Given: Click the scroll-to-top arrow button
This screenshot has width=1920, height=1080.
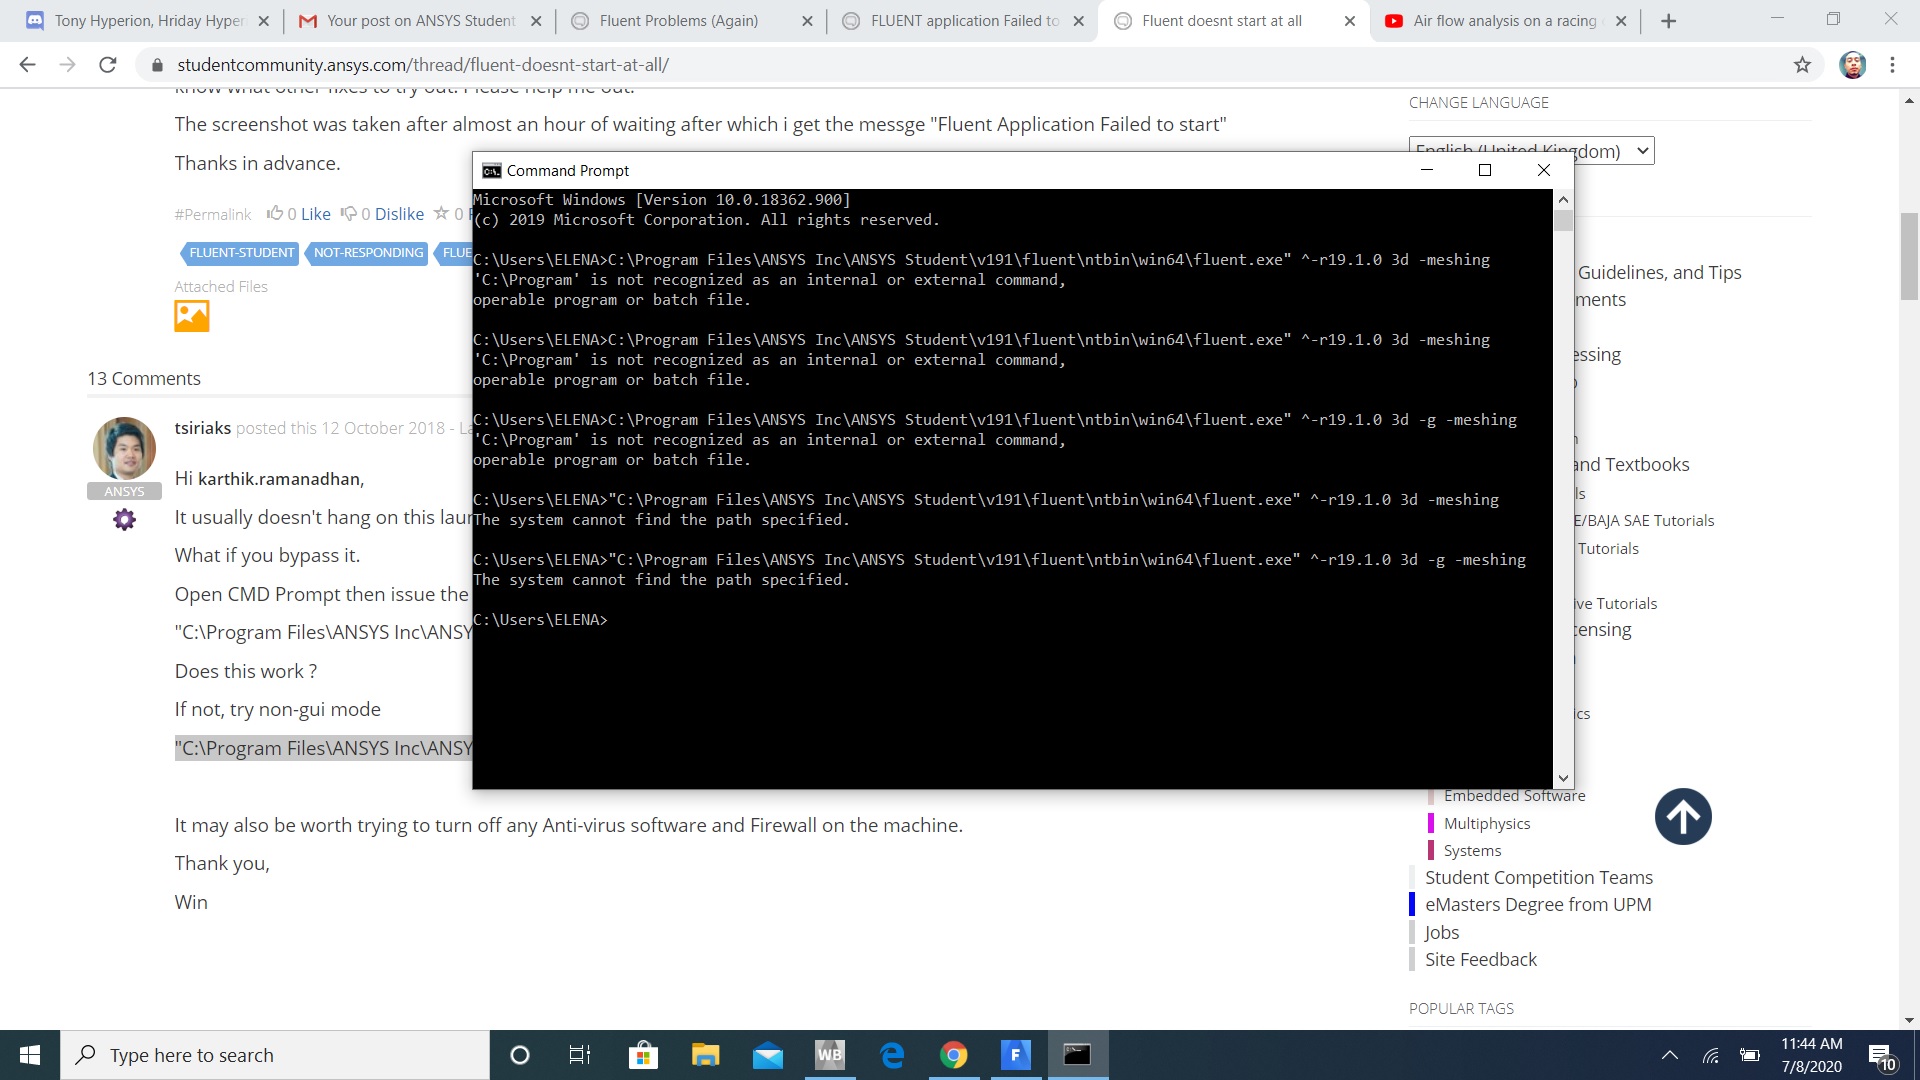Looking at the screenshot, I should tap(1683, 817).
